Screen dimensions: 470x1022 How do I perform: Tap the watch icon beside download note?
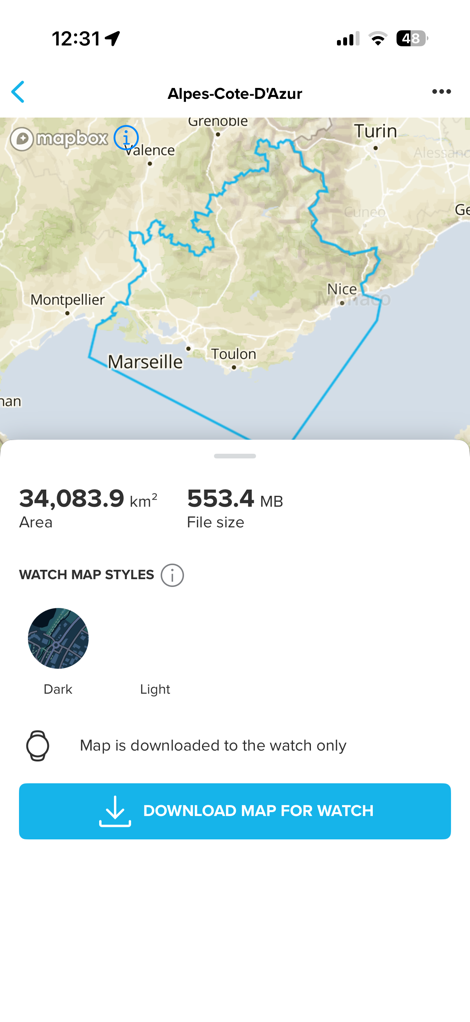coord(38,746)
